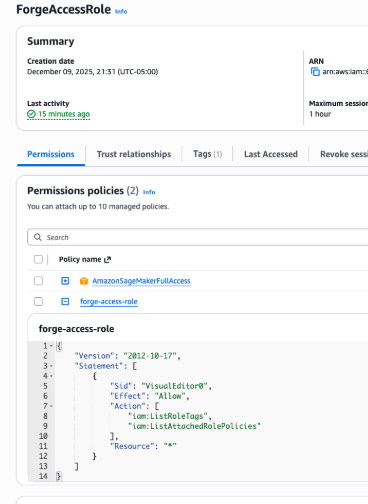
Task: Click the "Resource": "*" line
Action: click(143, 446)
